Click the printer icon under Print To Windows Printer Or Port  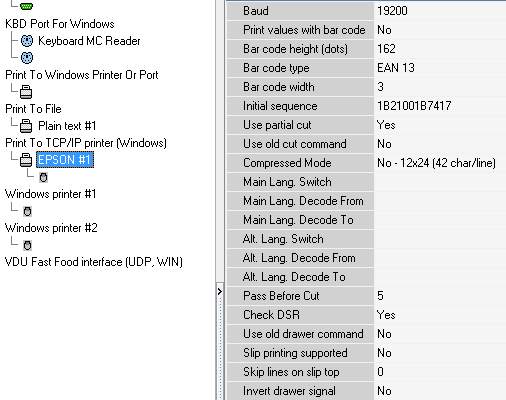[x=26, y=92]
